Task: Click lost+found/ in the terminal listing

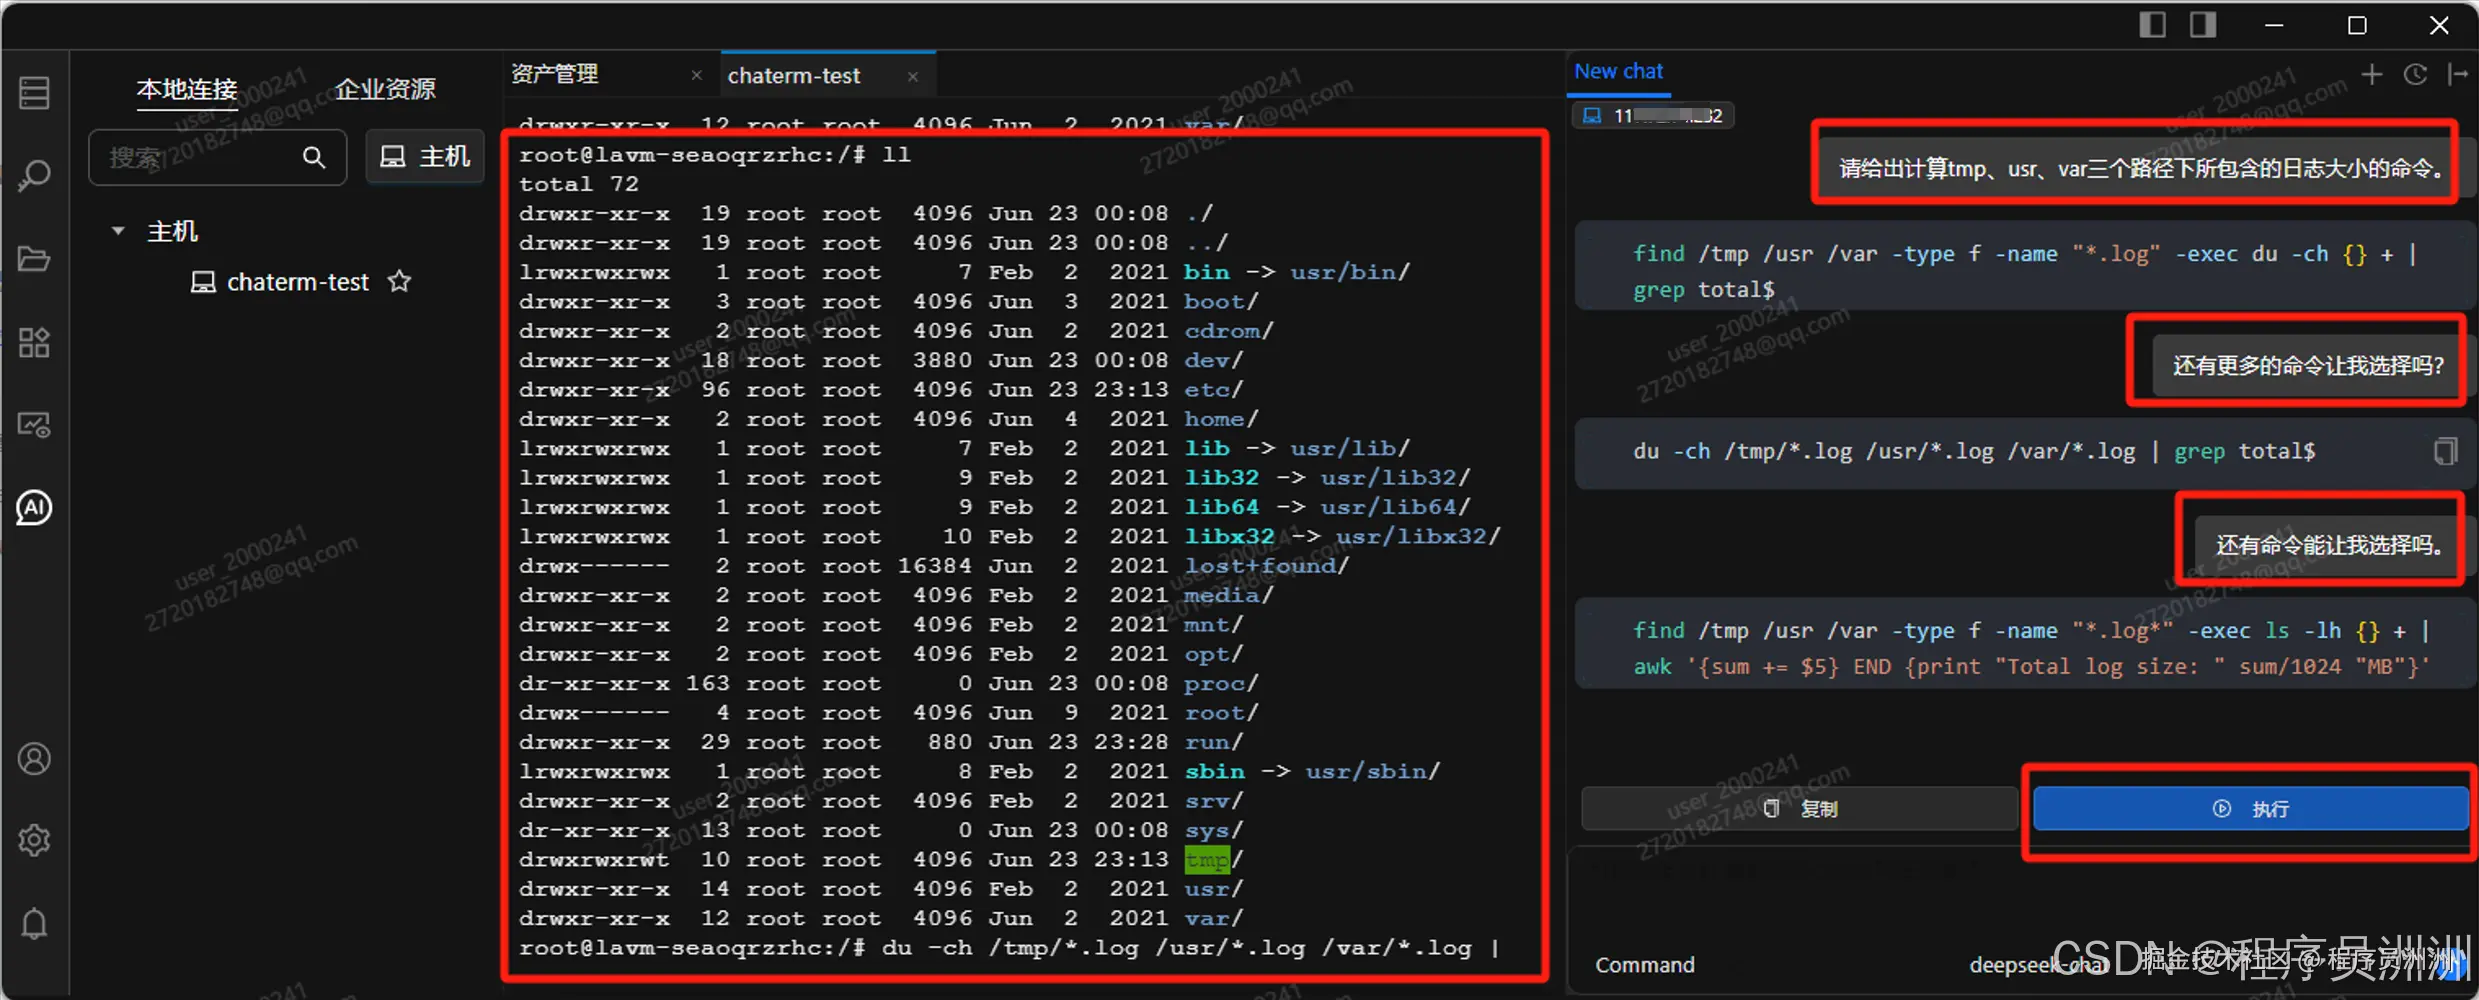Action: (1267, 566)
